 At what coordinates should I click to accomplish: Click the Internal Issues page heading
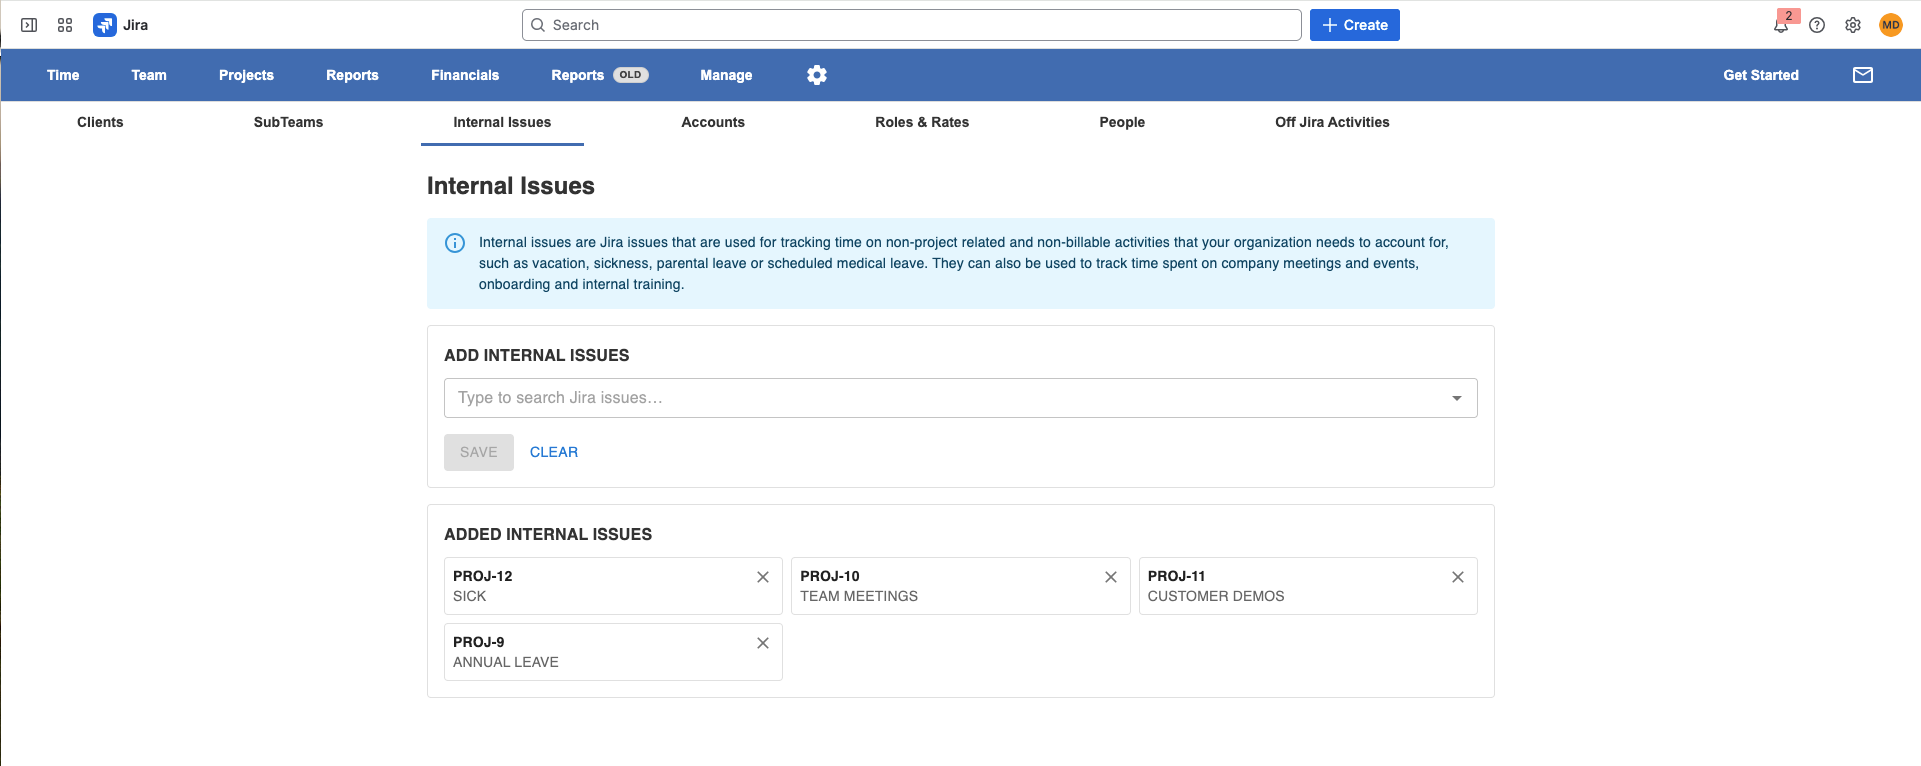point(511,186)
